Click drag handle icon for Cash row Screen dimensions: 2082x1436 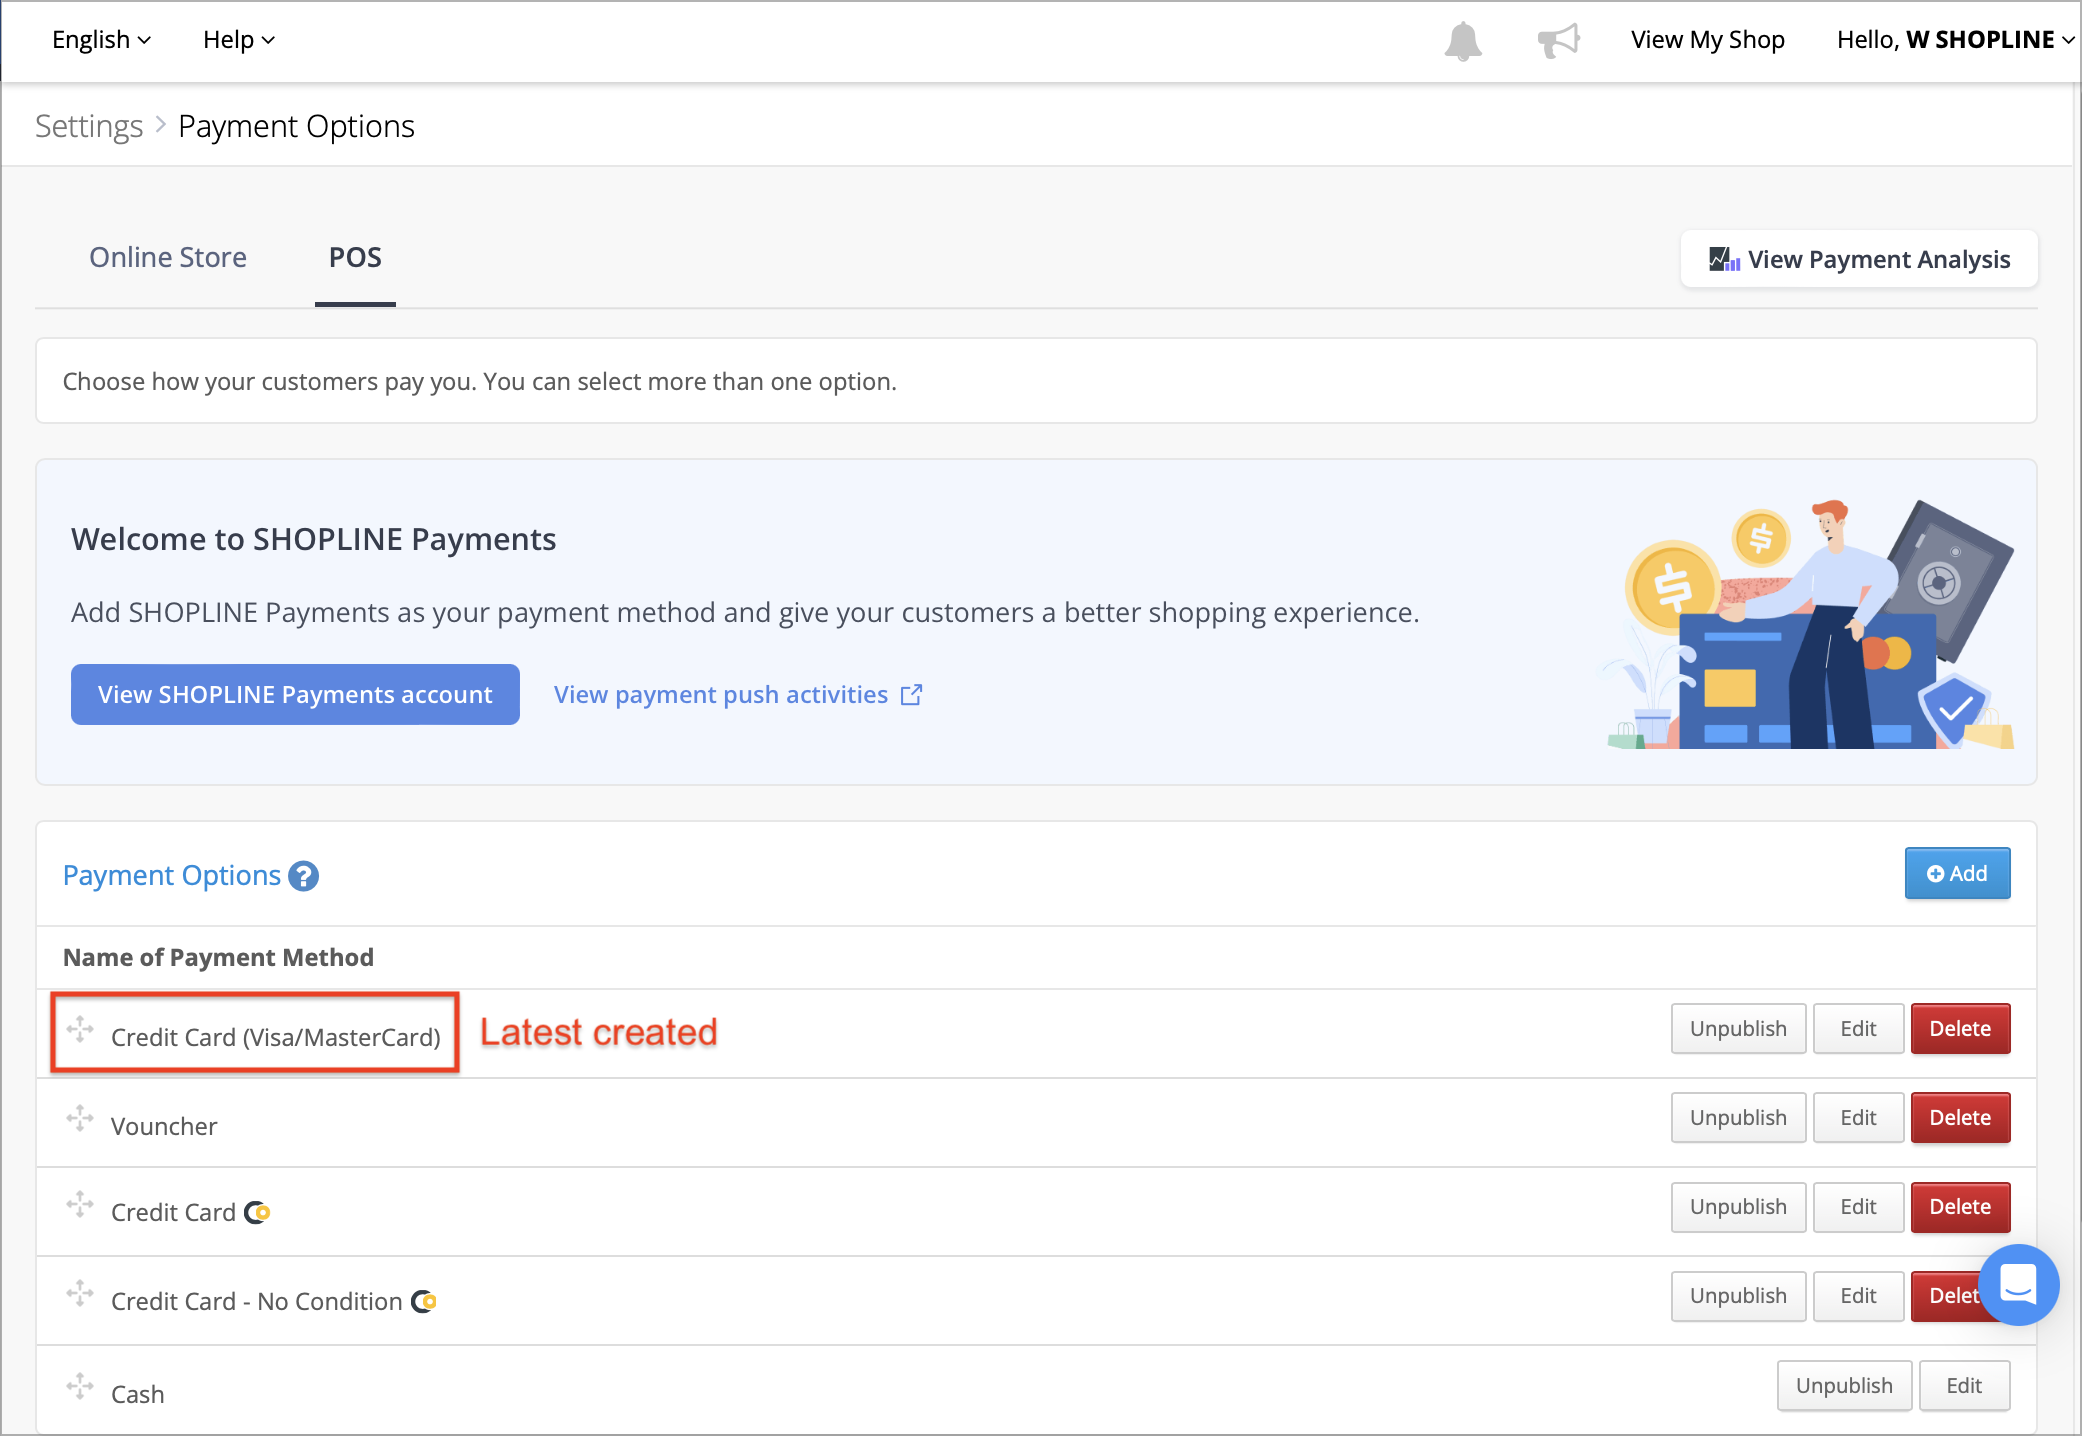tap(80, 1386)
